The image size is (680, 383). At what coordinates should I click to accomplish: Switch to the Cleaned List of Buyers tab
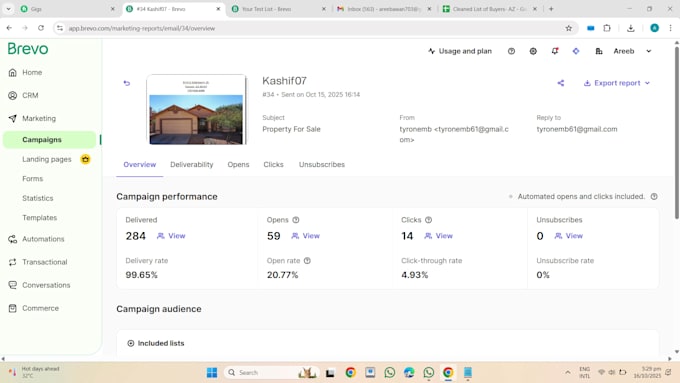point(489,9)
